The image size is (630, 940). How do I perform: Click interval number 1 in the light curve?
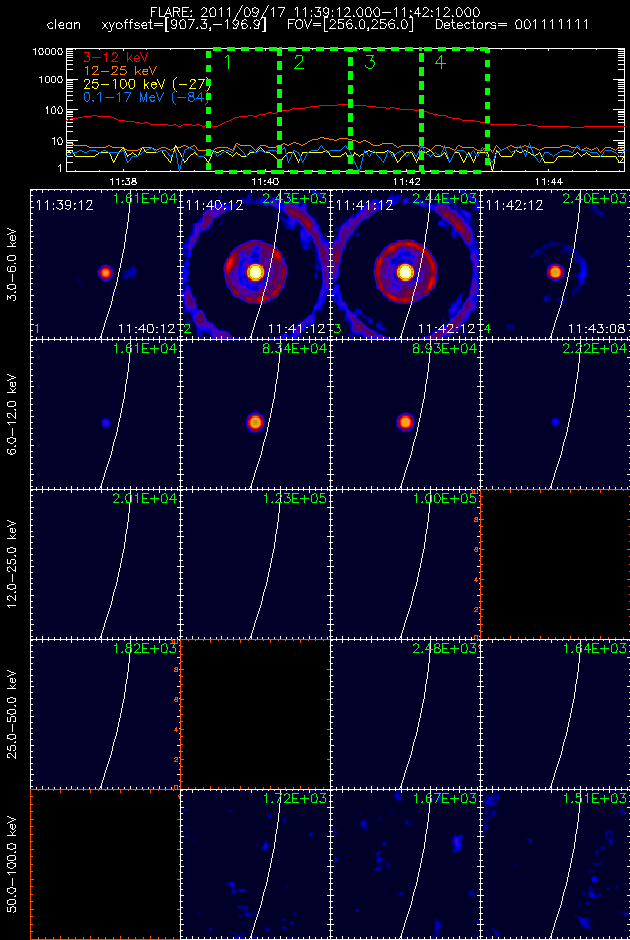point(227,62)
